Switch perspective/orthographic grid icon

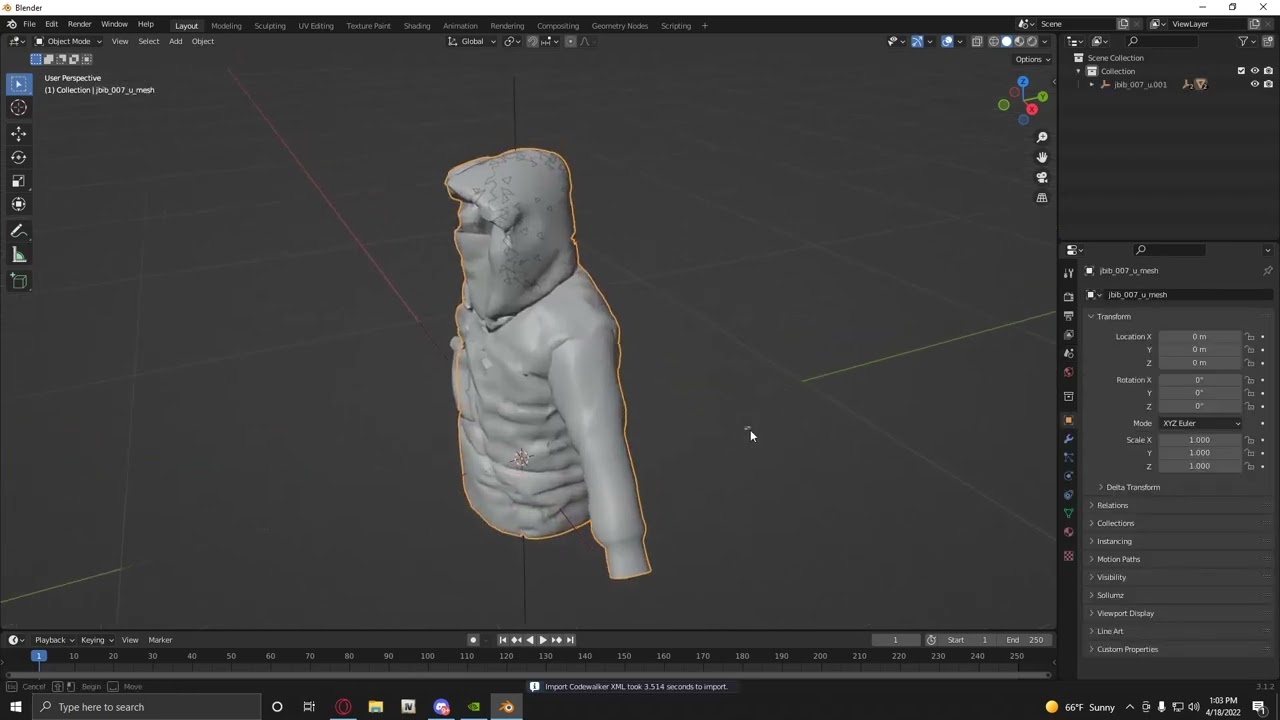pos(1041,198)
